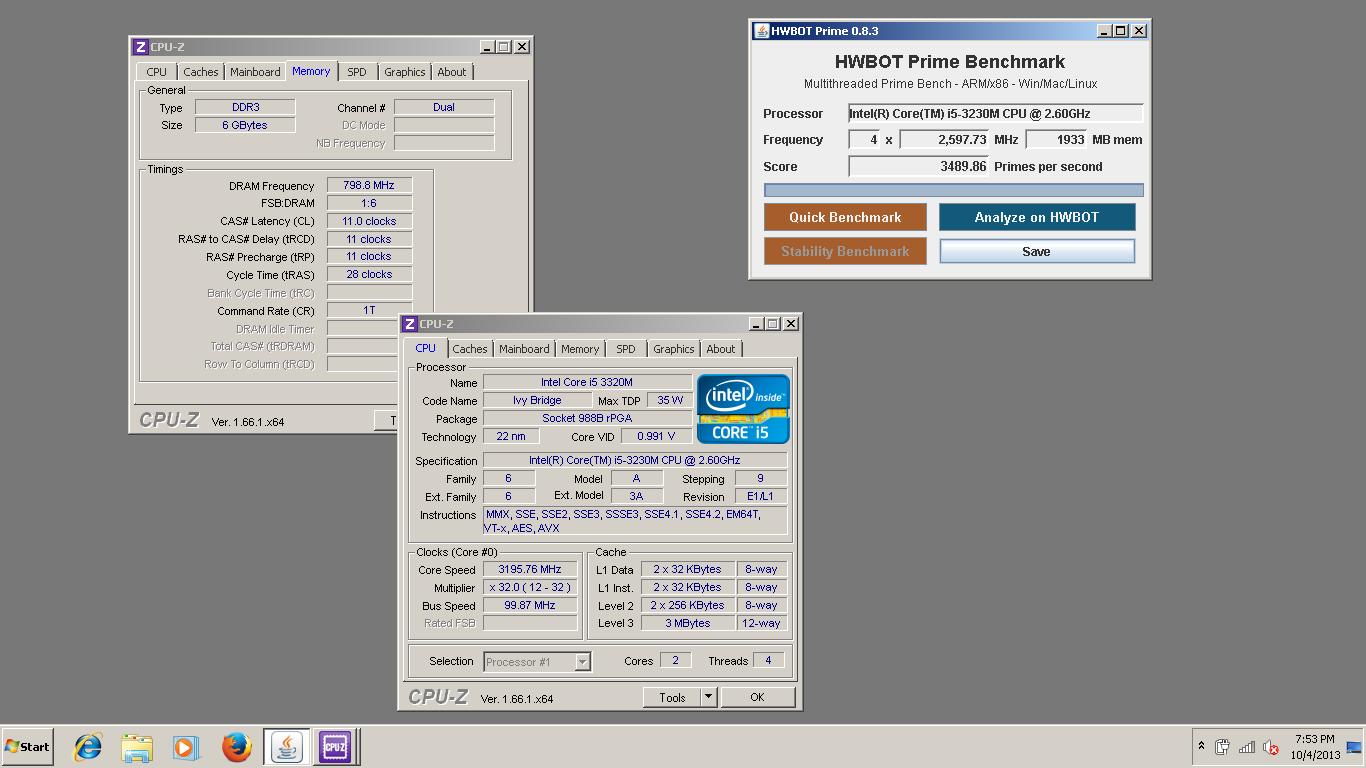Switch to CPU-Z taskbar icon

pos(335,747)
